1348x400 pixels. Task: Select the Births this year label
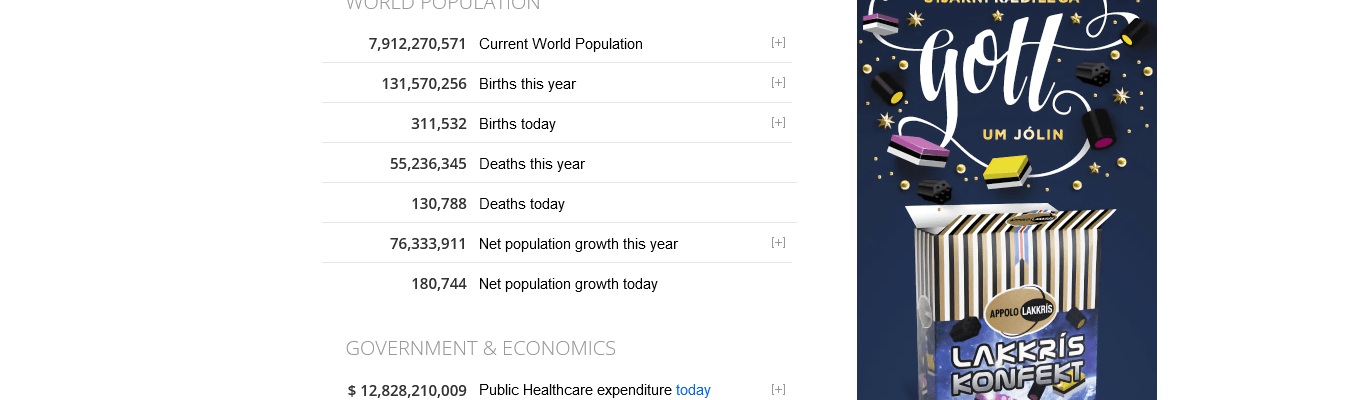[x=527, y=84]
